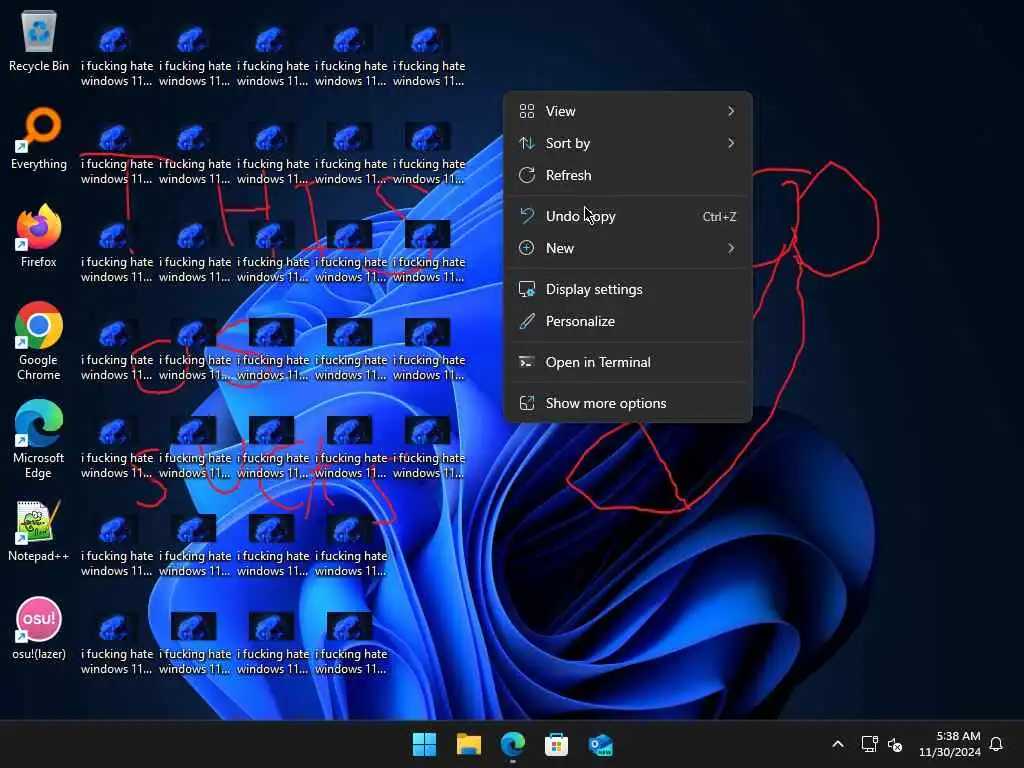Image resolution: width=1024 pixels, height=768 pixels.
Task: Open Notepad++ desktop shortcut
Action: point(39,532)
